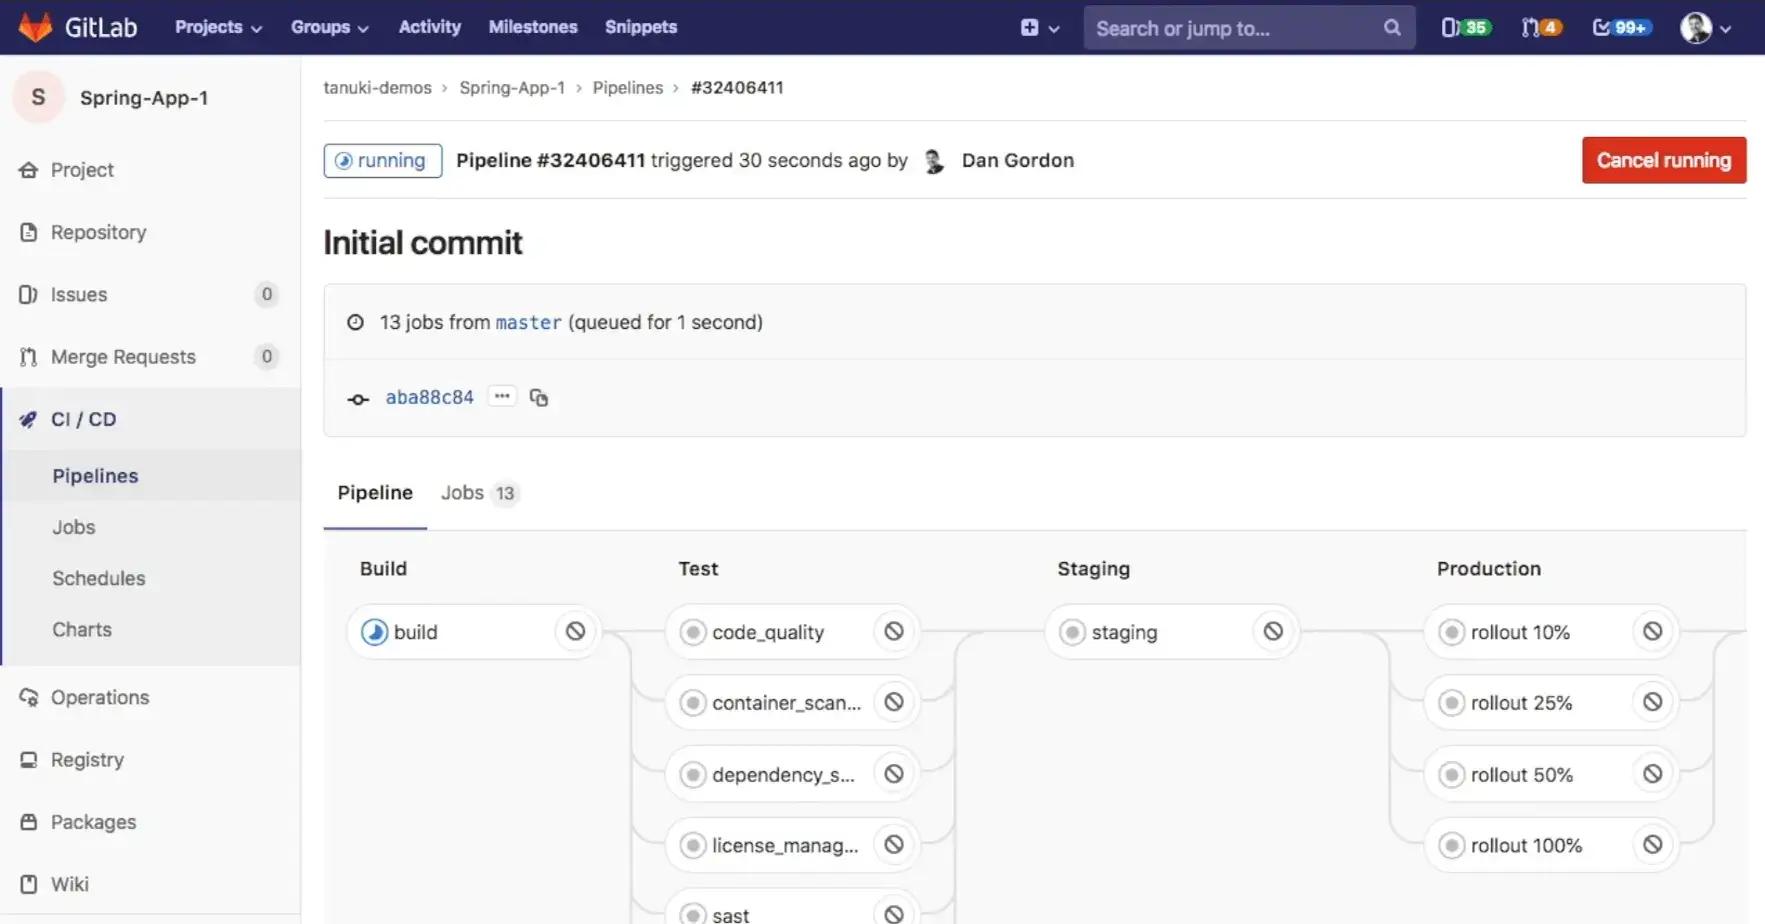Open issues counter icon showing 35

1465,28
